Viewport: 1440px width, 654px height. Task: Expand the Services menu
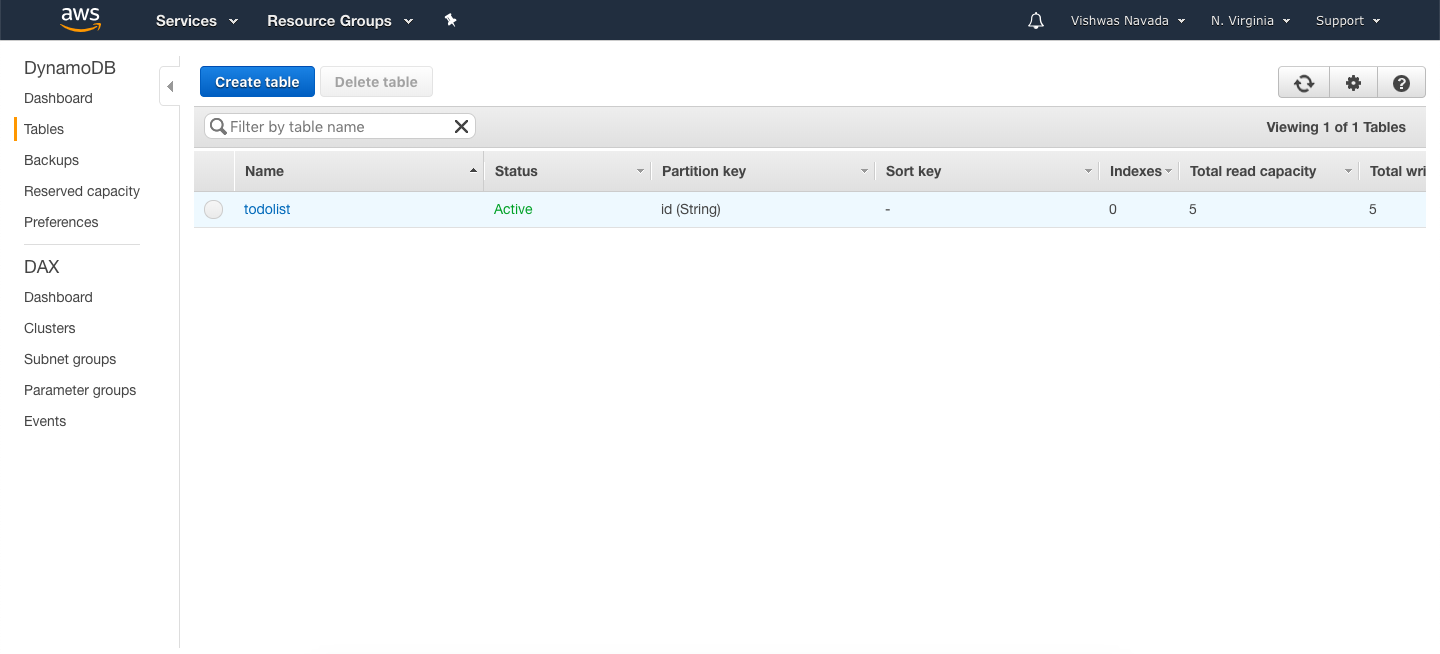pyautogui.click(x=197, y=20)
